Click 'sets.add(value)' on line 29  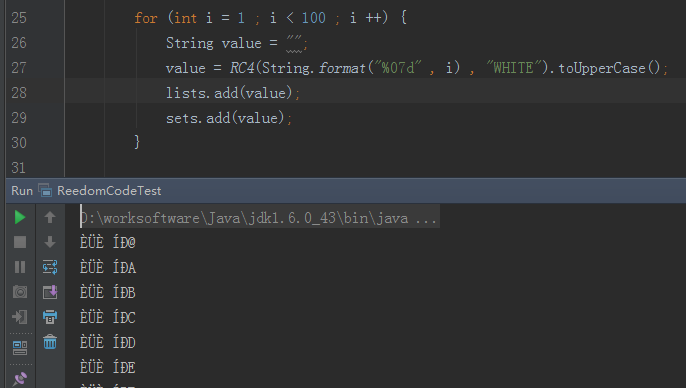point(225,118)
